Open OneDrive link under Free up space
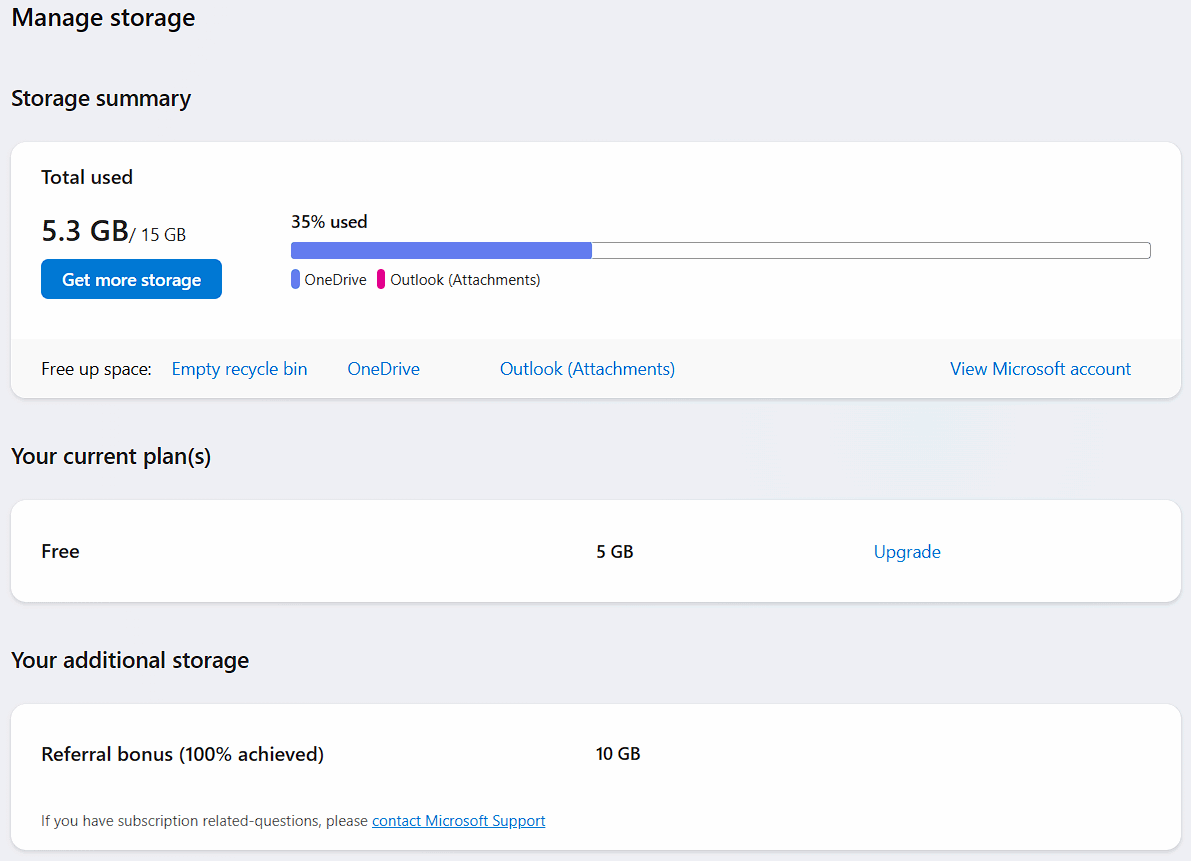 [x=384, y=369]
